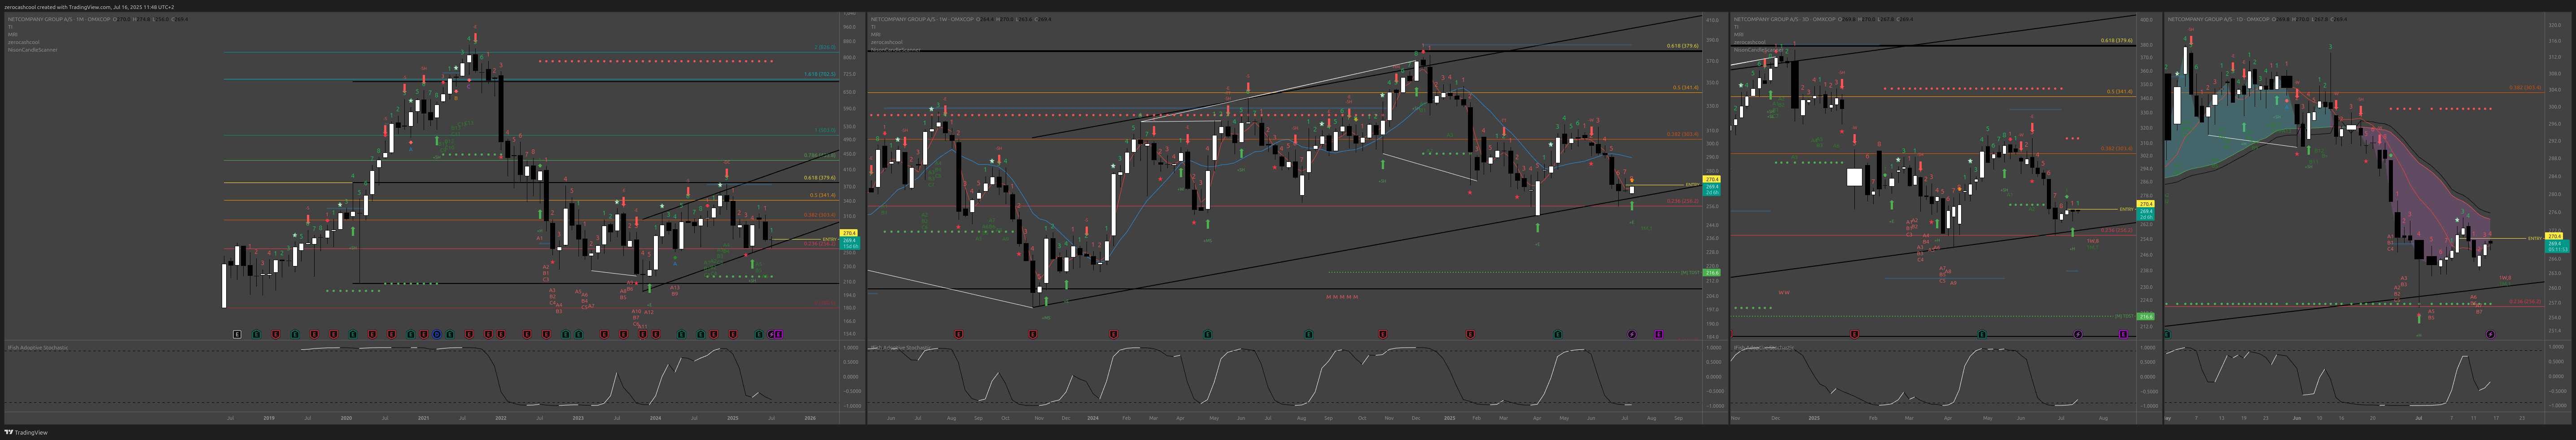Click the purple lightning marker on 3D chart
The height and width of the screenshot is (440, 2576).
pos(2078,335)
